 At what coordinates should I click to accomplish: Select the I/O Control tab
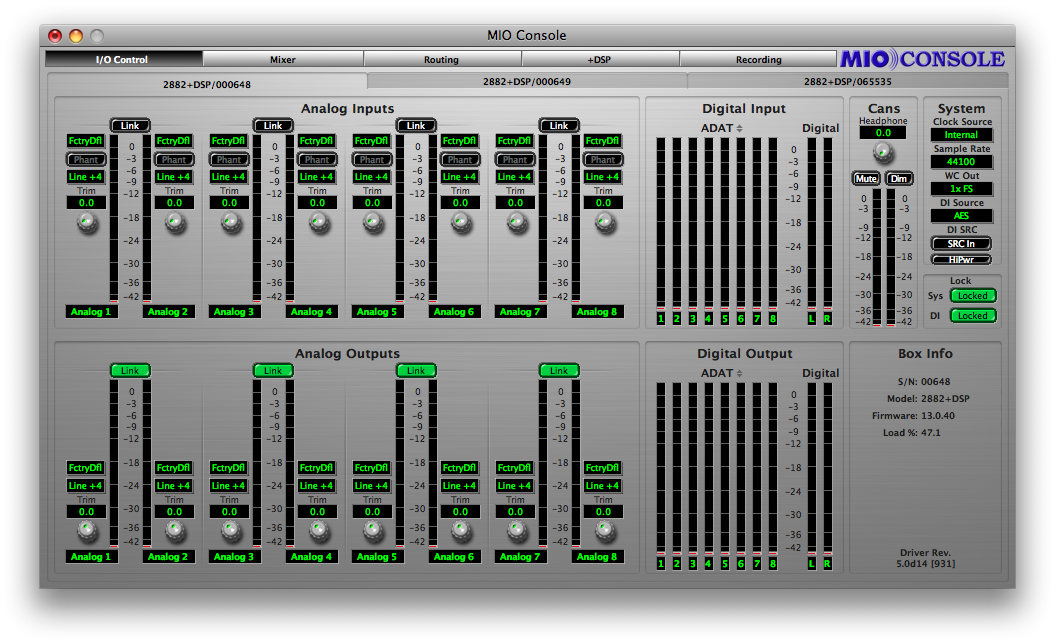tap(123, 59)
